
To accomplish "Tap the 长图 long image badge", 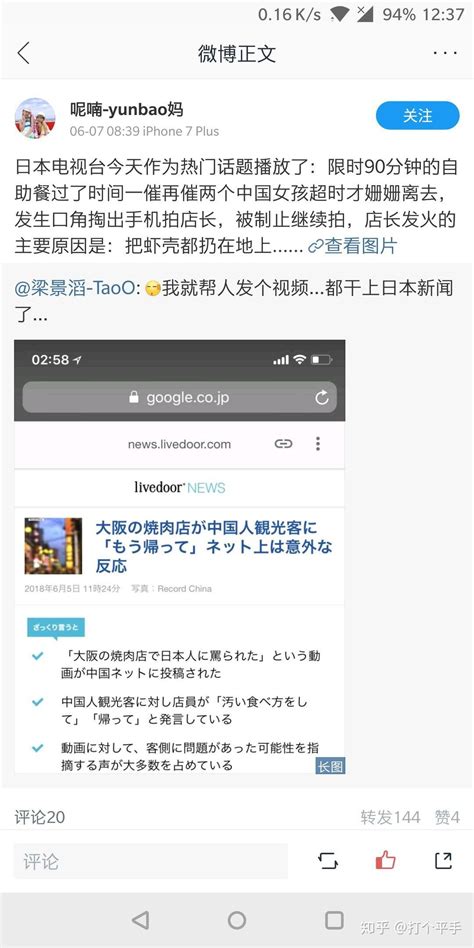I will pyautogui.click(x=330, y=767).
